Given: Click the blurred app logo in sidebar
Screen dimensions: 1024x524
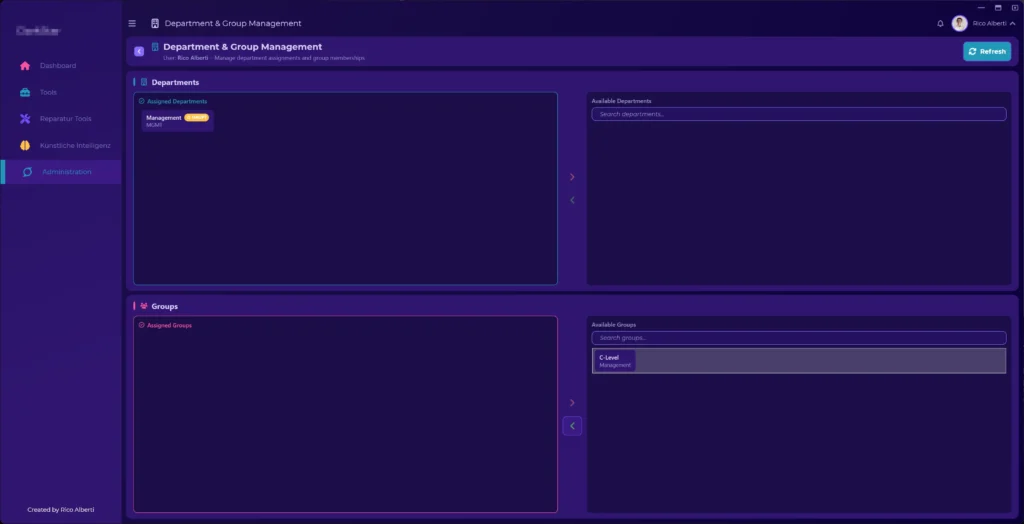Looking at the screenshot, I should 38,31.
